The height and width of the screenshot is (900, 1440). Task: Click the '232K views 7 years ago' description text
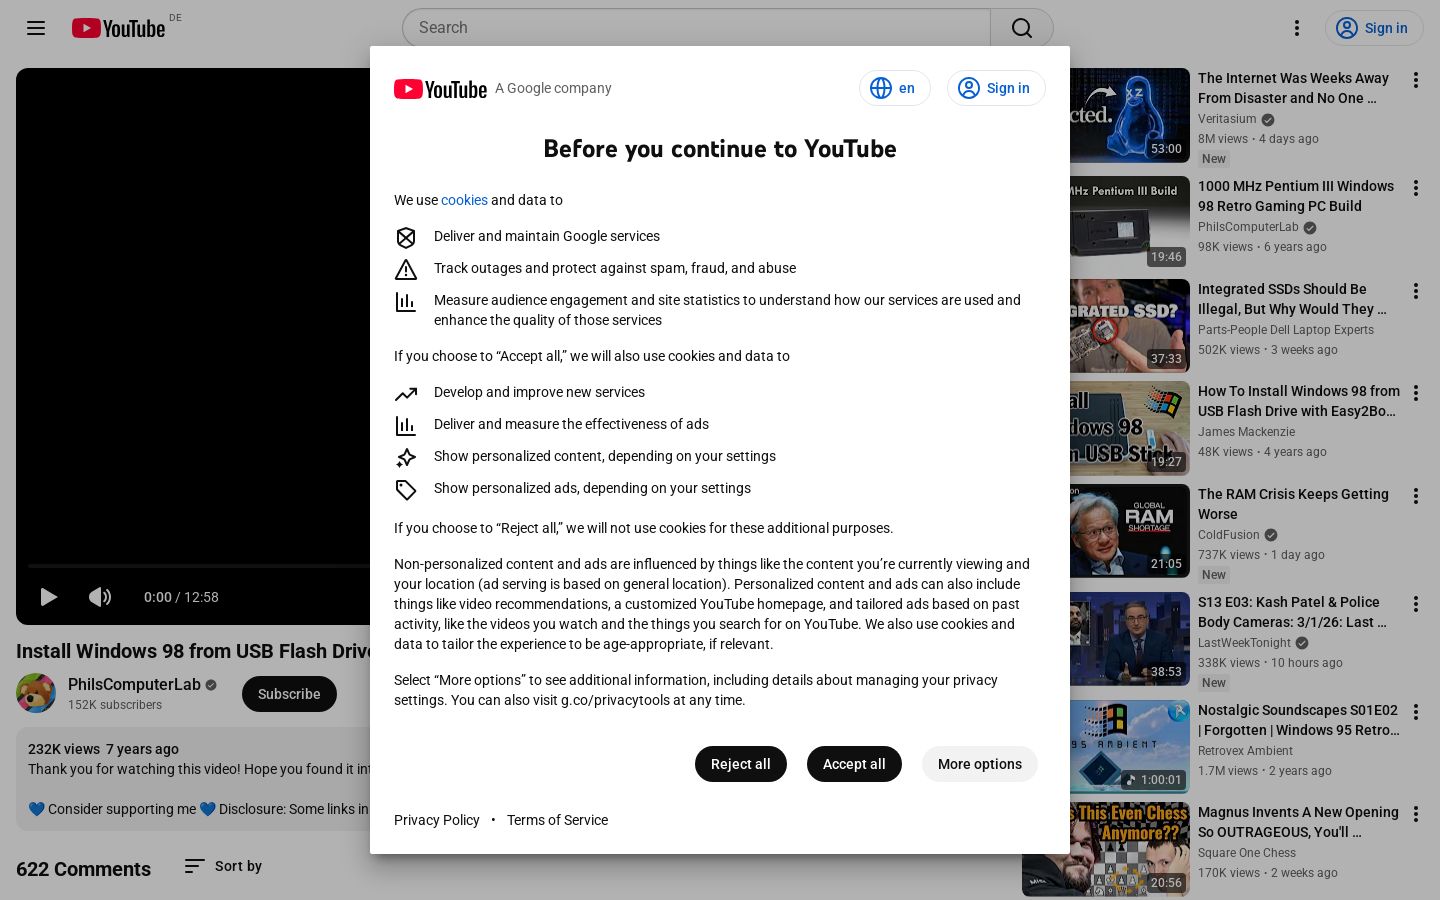coord(103,749)
